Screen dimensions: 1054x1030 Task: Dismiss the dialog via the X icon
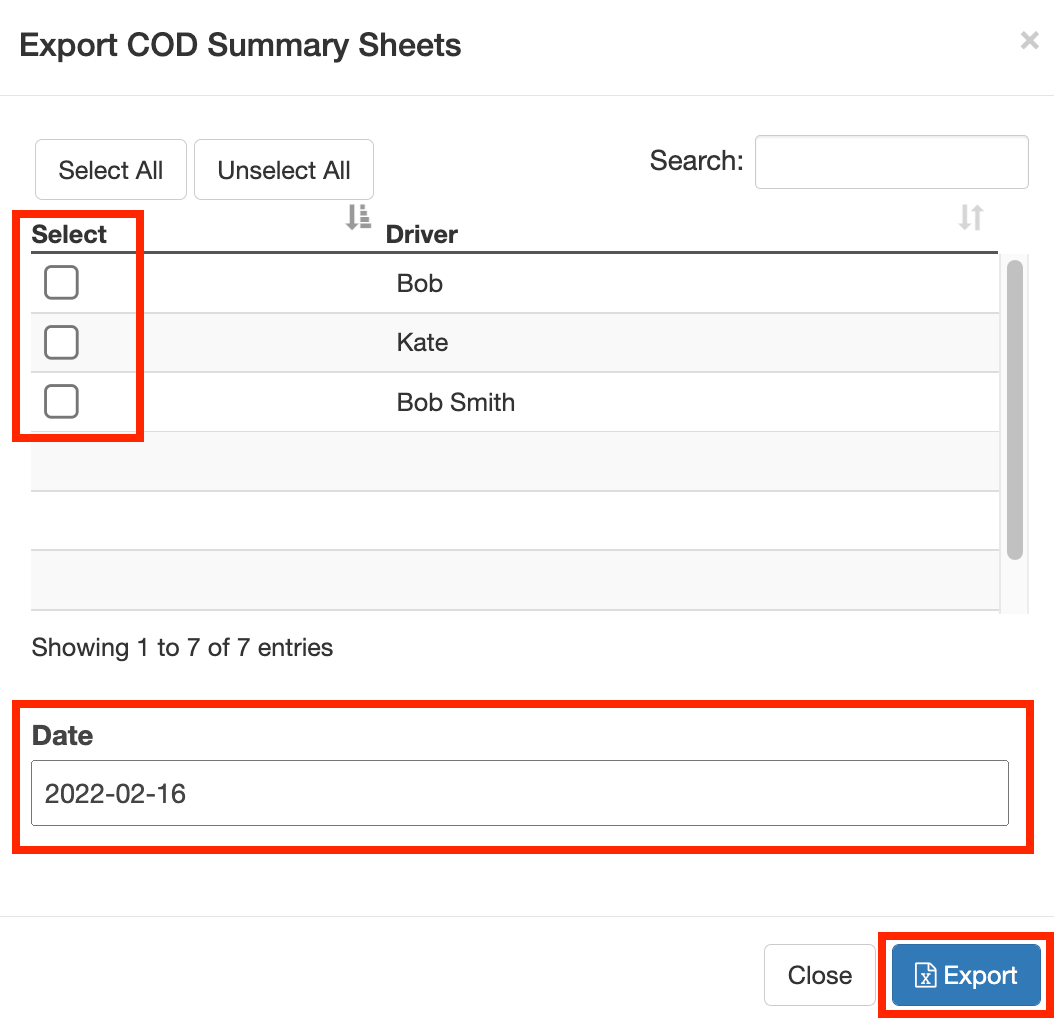[x=1029, y=40]
